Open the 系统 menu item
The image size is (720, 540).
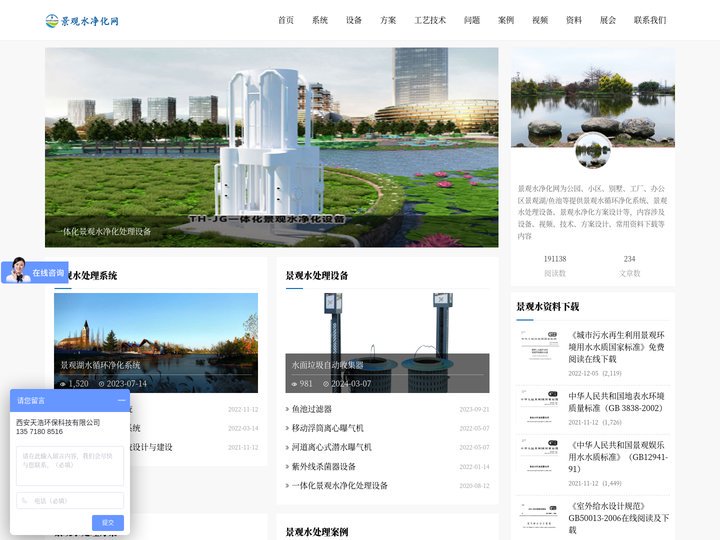click(320, 20)
